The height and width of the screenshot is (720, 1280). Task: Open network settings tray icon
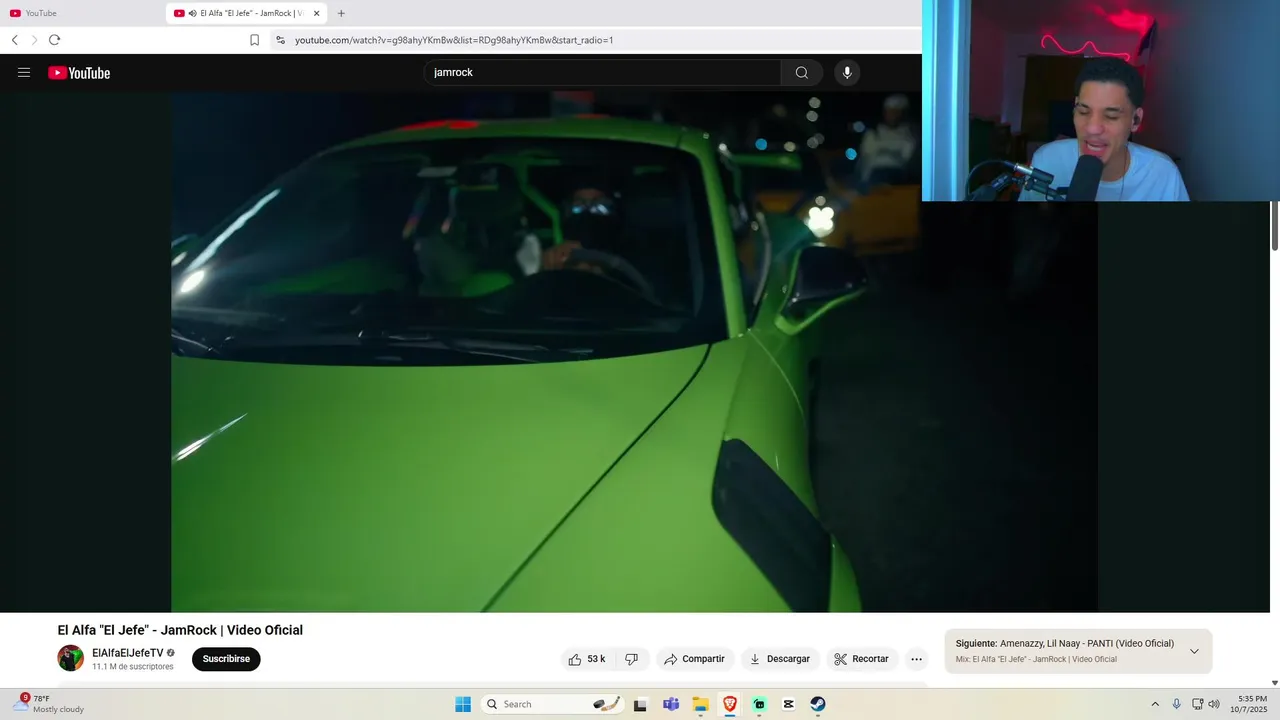tap(1198, 704)
